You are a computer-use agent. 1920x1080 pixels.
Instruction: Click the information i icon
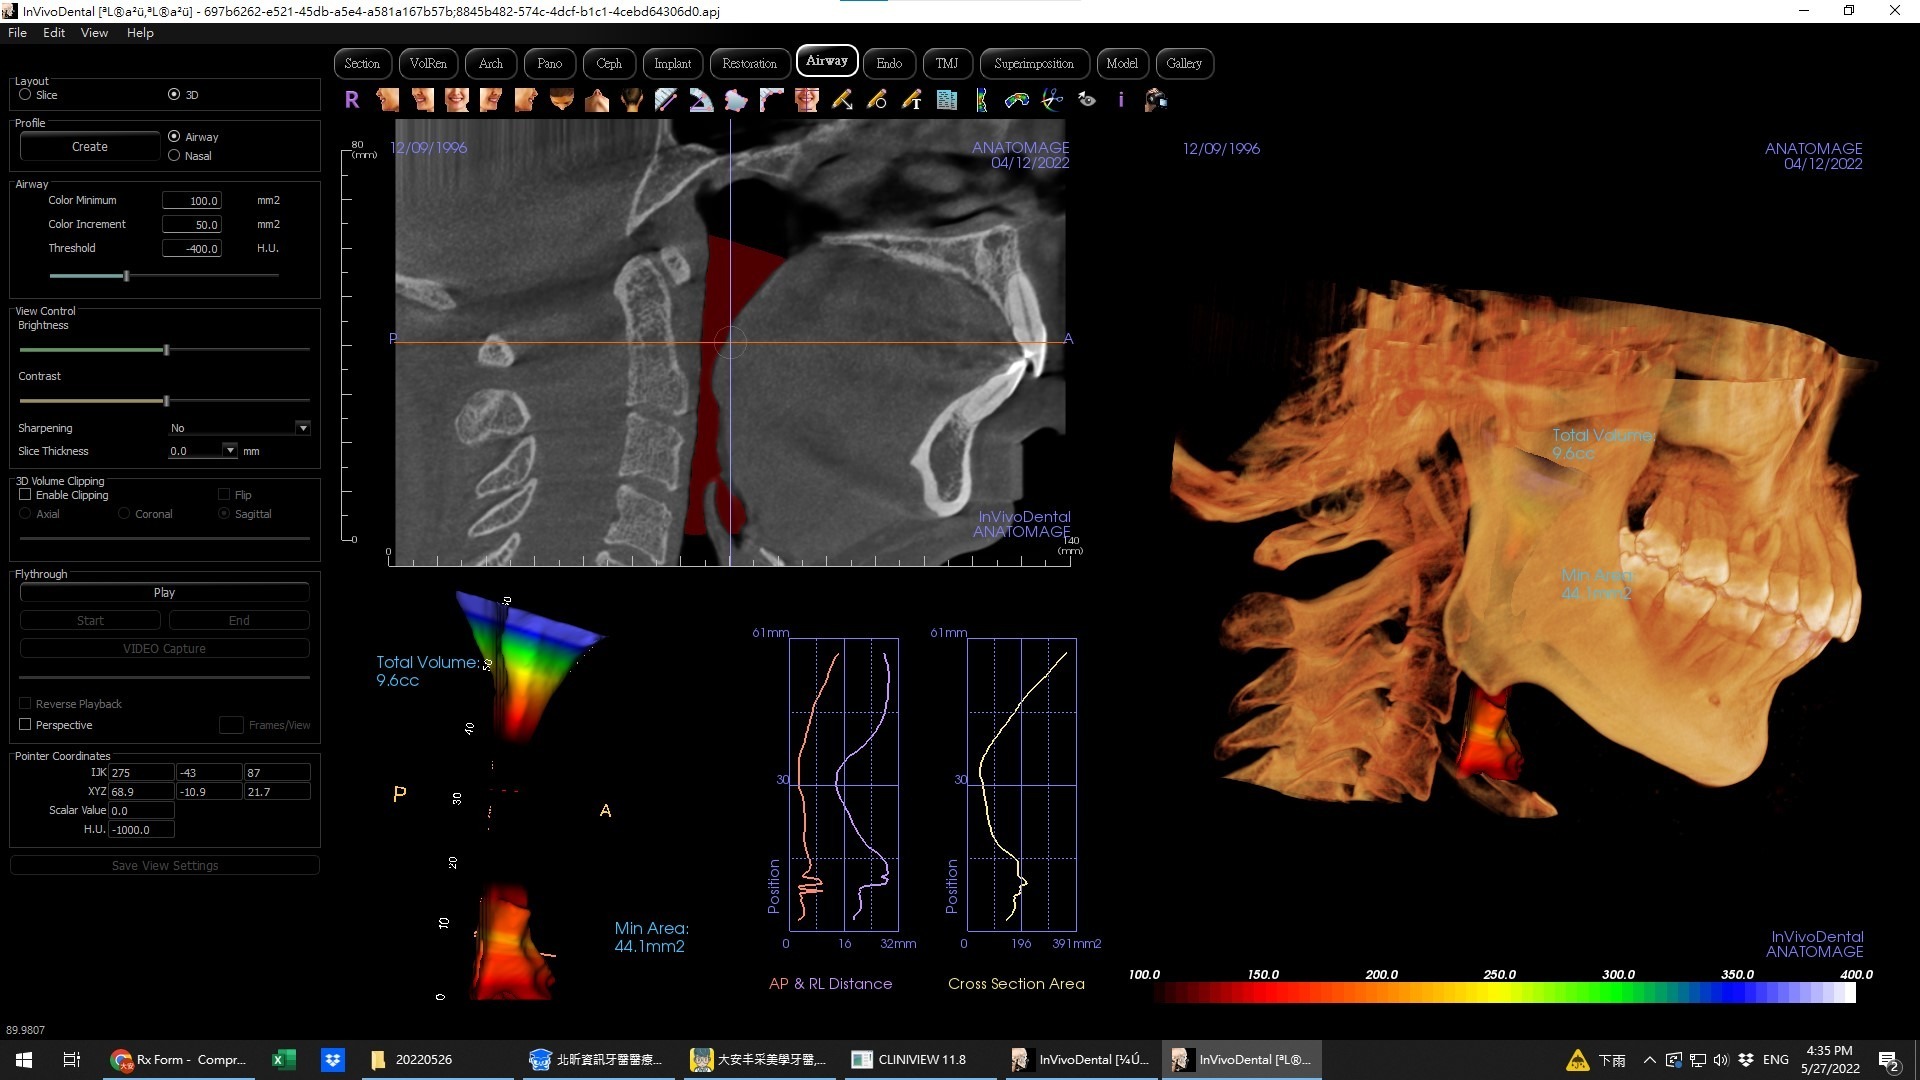coord(1121,100)
